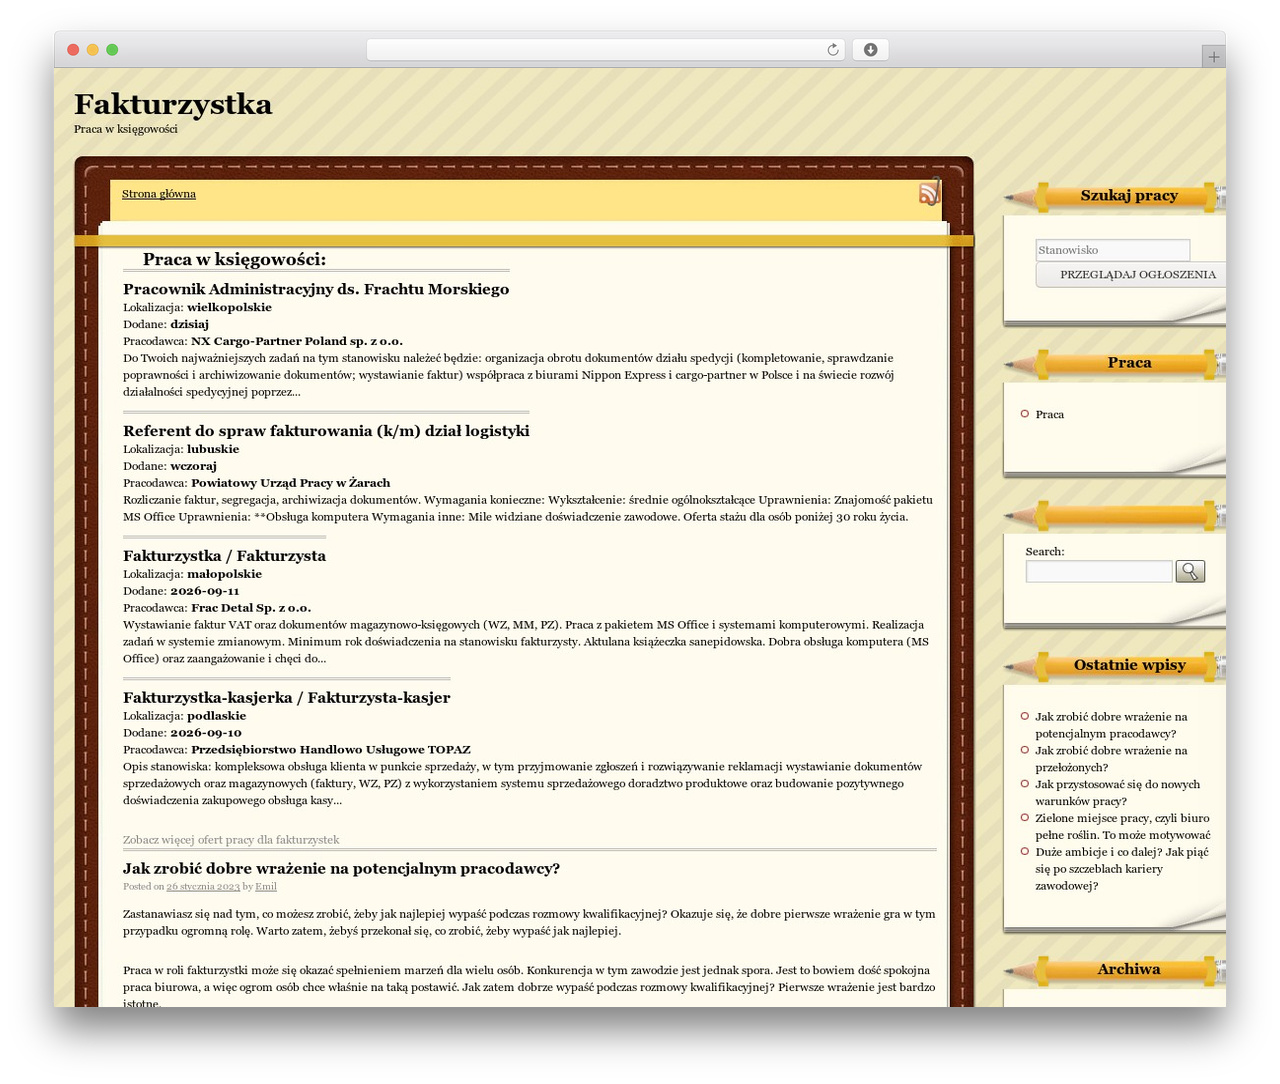The height and width of the screenshot is (1084, 1280).
Task: Go to Strona główna menu item
Action: (x=159, y=194)
